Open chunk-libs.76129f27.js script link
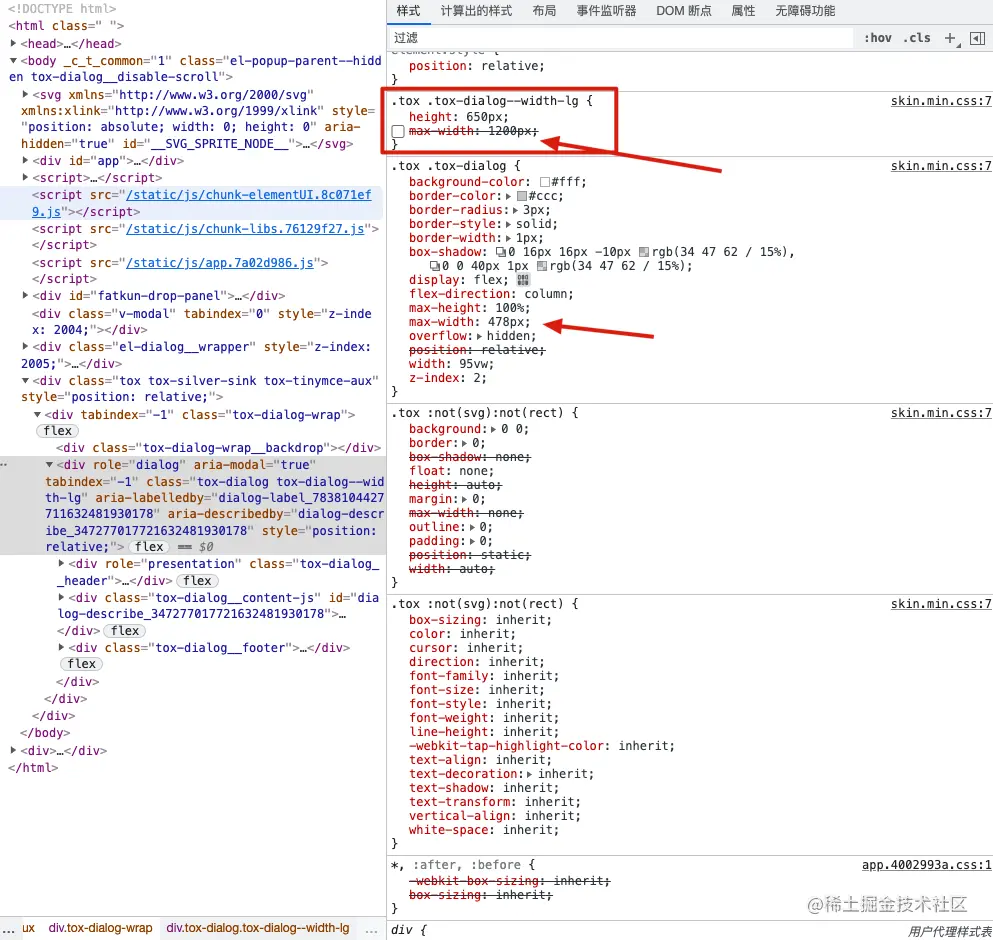993x940 pixels. (245, 229)
